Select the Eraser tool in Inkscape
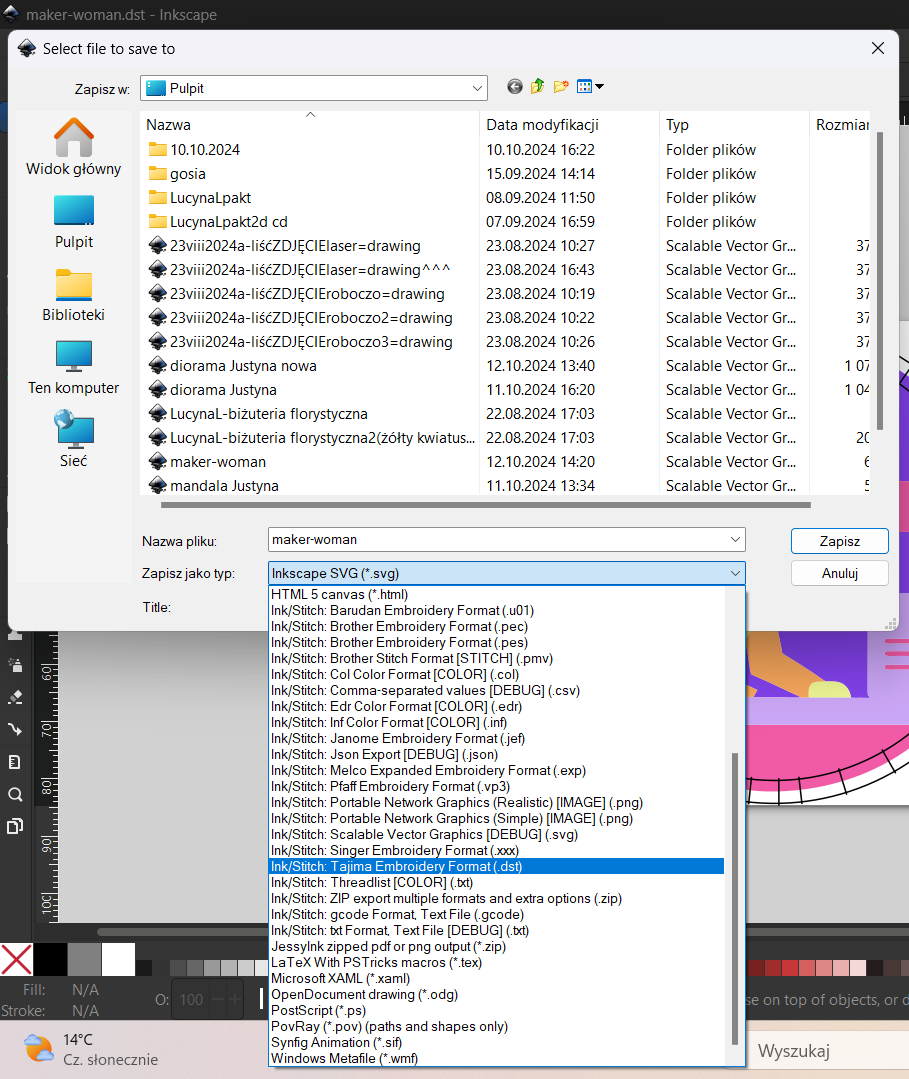The height and width of the screenshot is (1079, 909). point(14,697)
